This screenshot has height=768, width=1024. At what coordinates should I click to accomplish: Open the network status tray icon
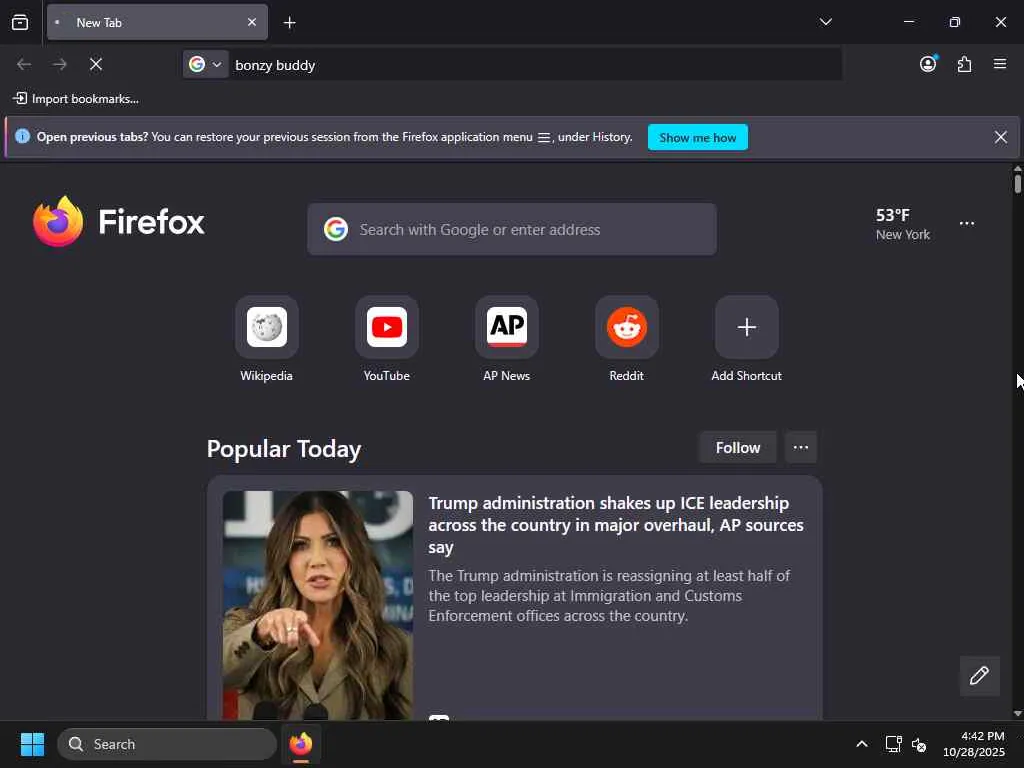tap(893, 744)
